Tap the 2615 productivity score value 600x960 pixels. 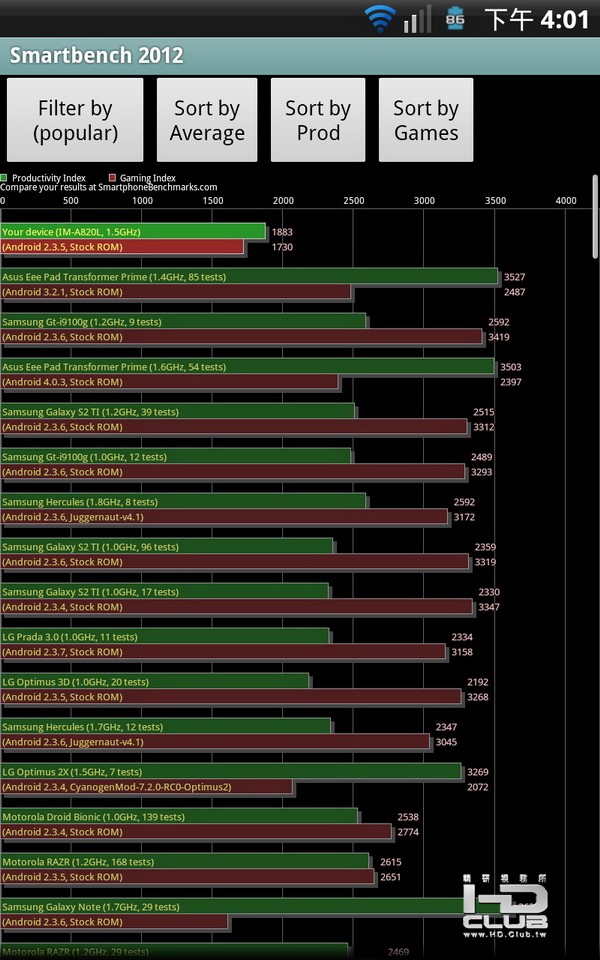[391, 862]
